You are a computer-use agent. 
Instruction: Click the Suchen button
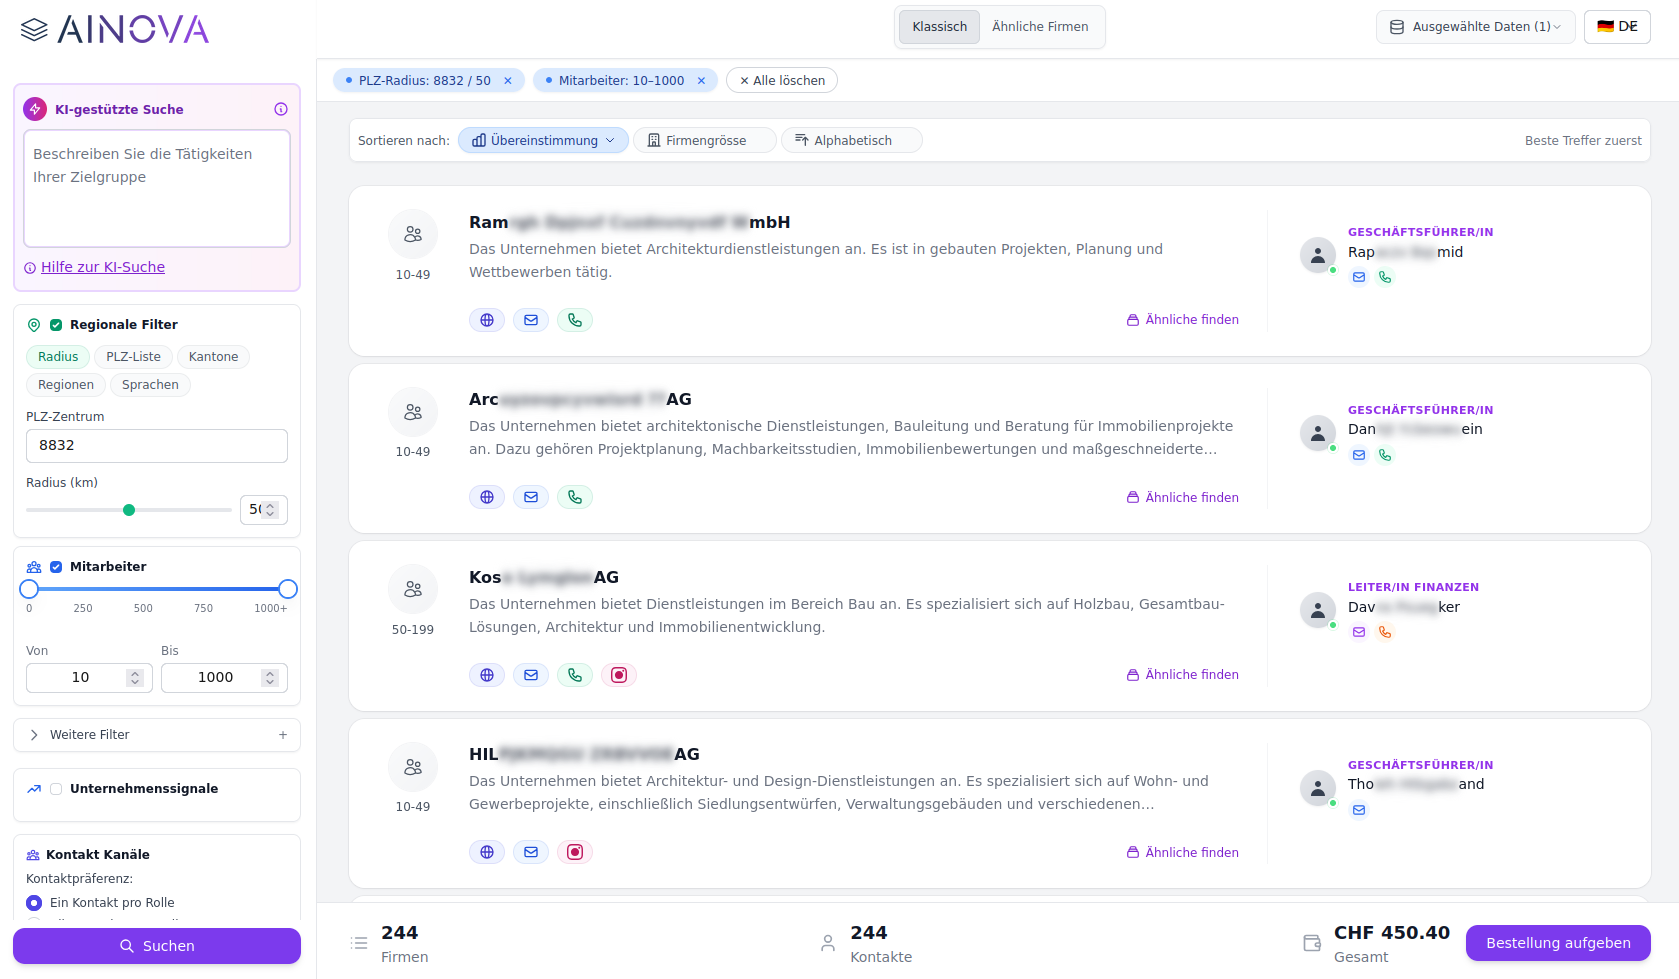pyautogui.click(x=156, y=945)
